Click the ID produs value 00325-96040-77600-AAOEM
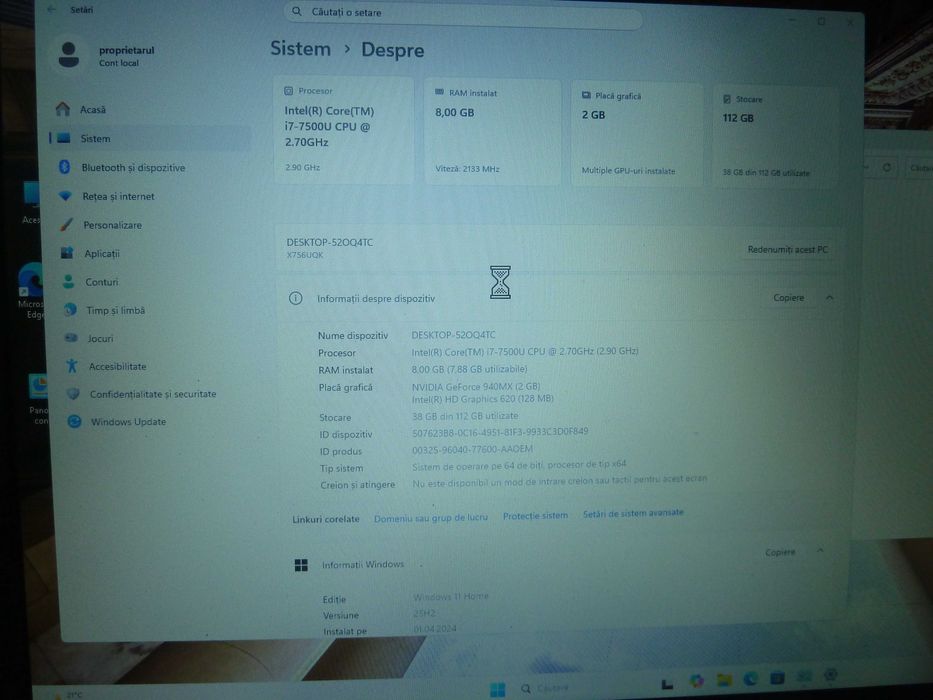Image resolution: width=933 pixels, height=700 pixels. tap(472, 449)
